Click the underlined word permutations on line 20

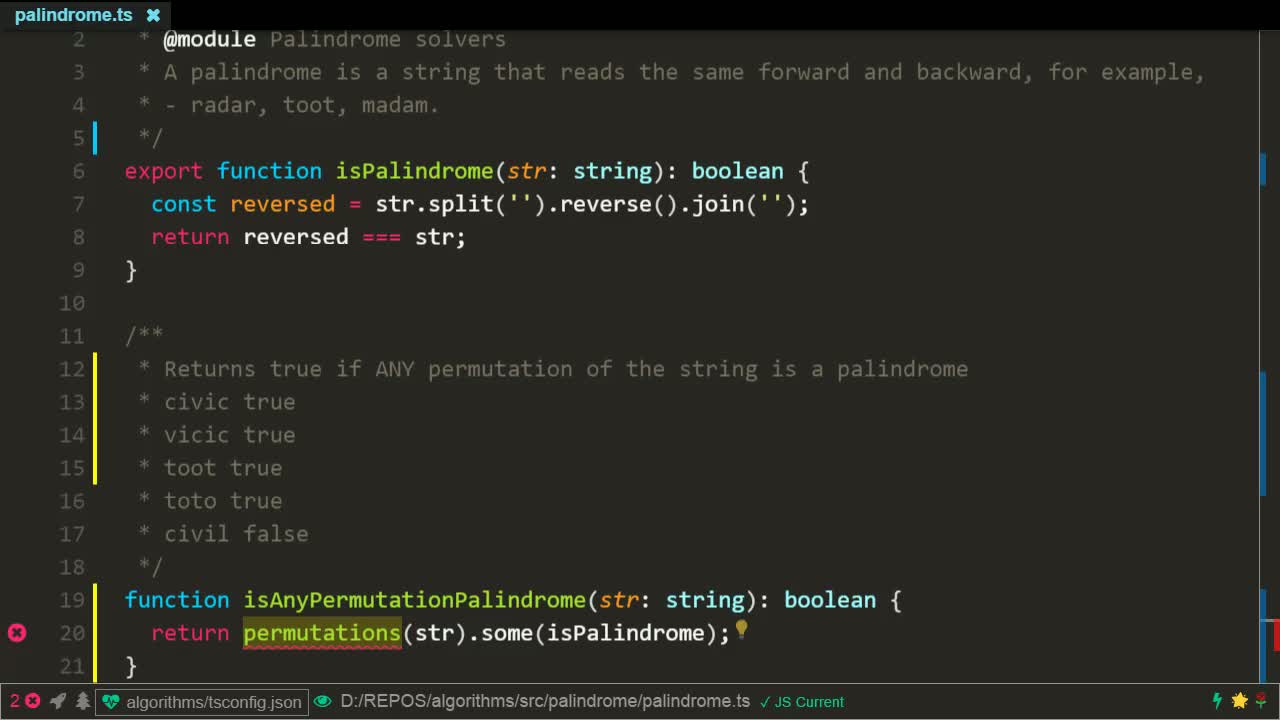[x=321, y=632]
